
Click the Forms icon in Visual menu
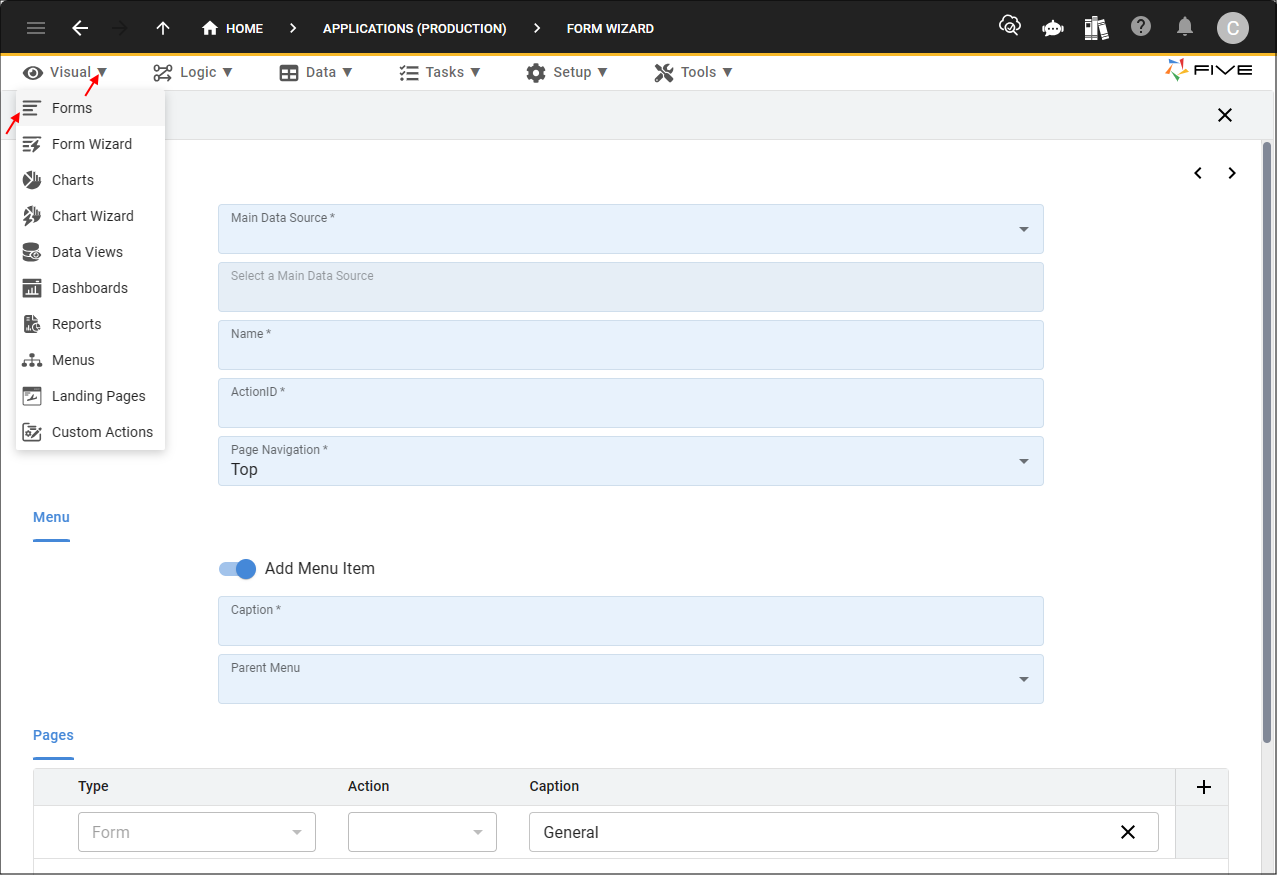click(x=32, y=108)
